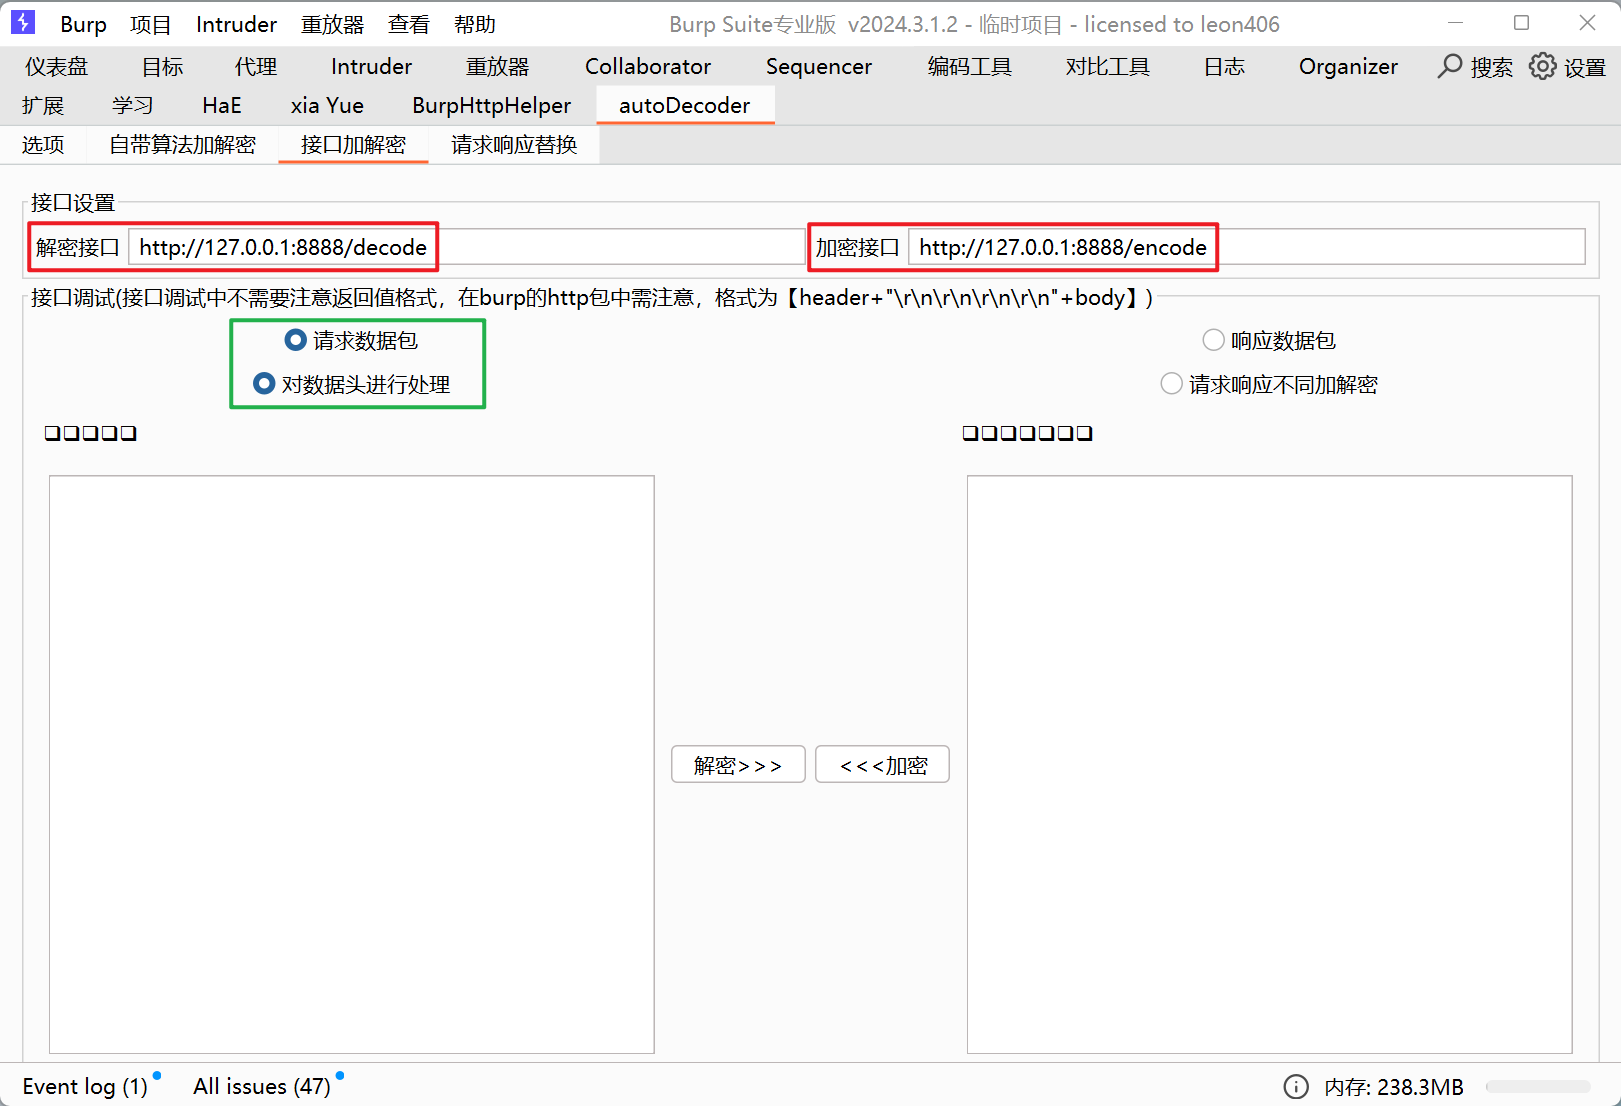
Task: Click the <<<加密 button
Action: (882, 765)
